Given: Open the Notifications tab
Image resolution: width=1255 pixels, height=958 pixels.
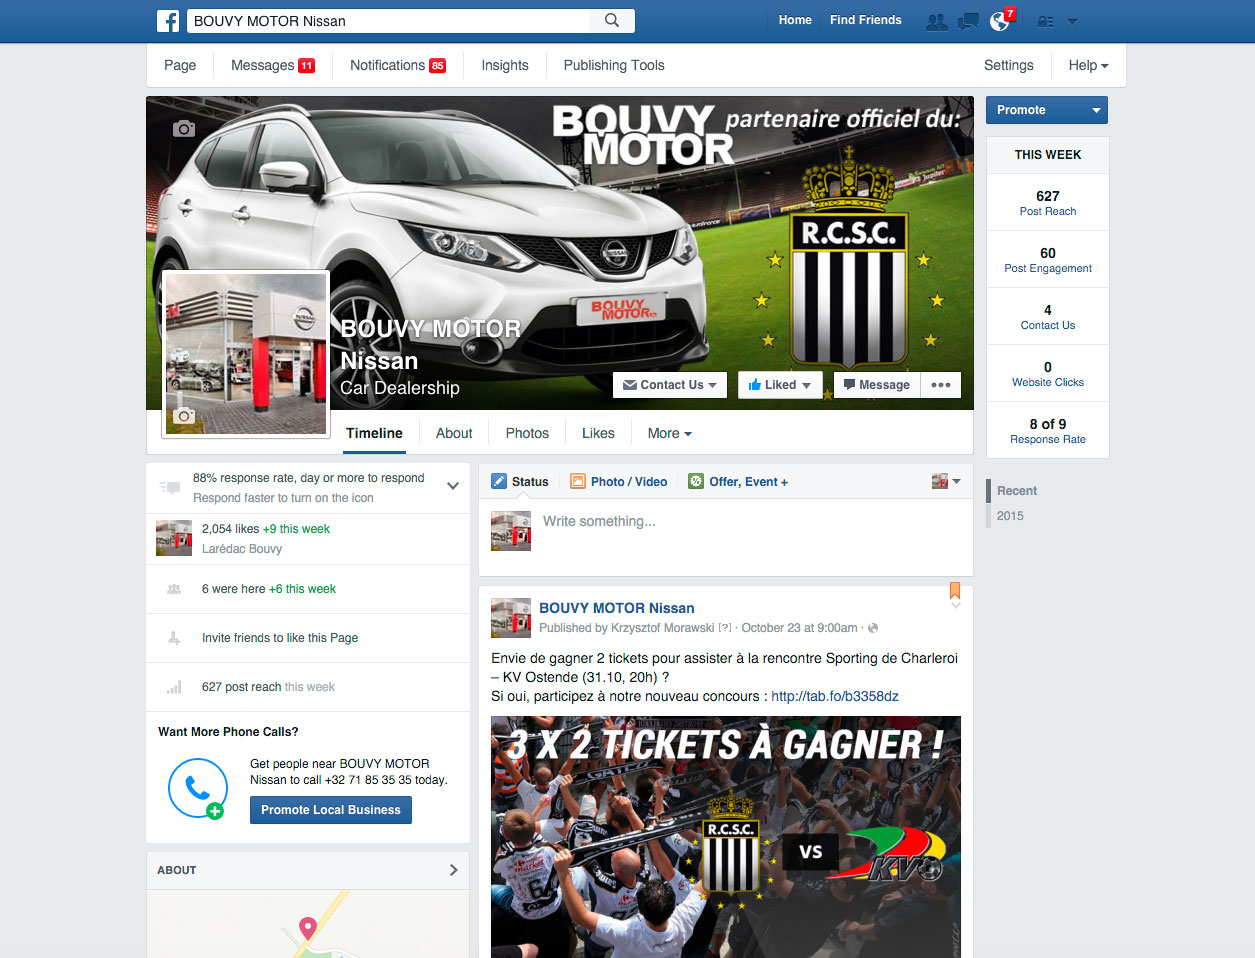Looking at the screenshot, I should click(398, 65).
